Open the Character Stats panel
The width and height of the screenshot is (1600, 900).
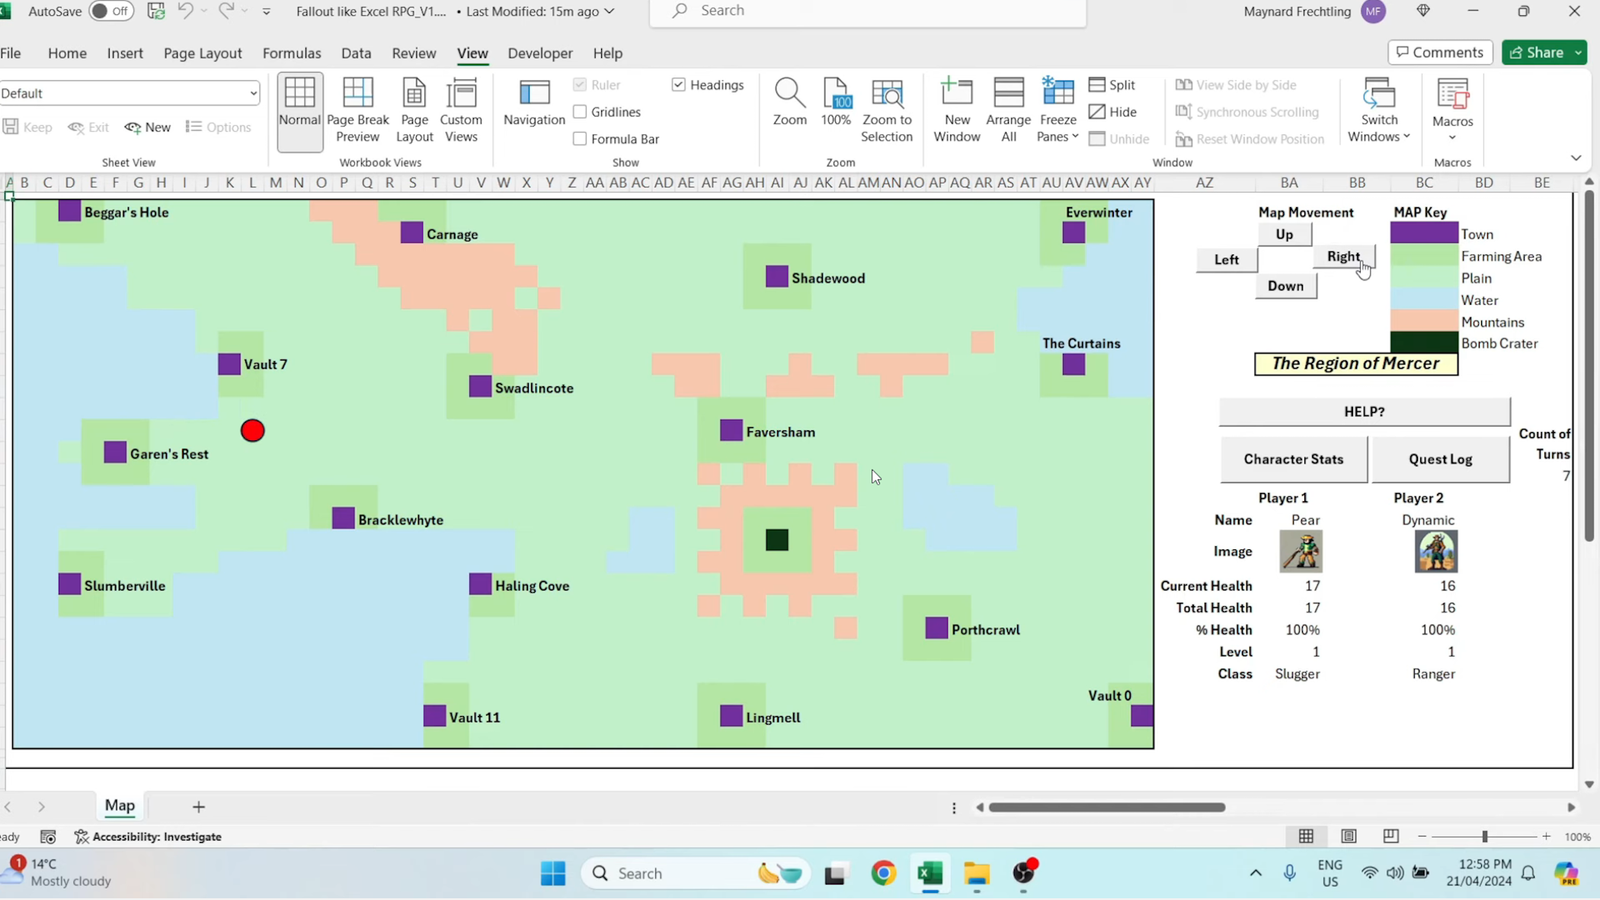(x=1293, y=459)
